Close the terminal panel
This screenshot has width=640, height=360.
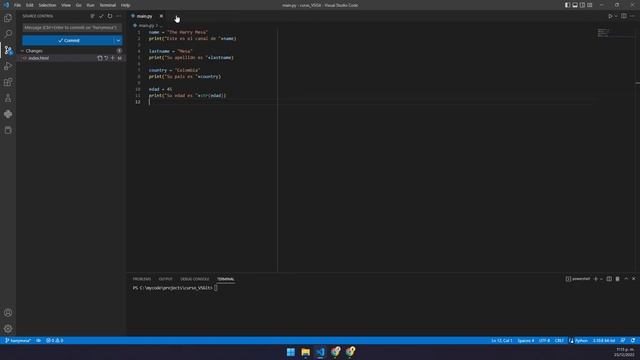point(634,279)
